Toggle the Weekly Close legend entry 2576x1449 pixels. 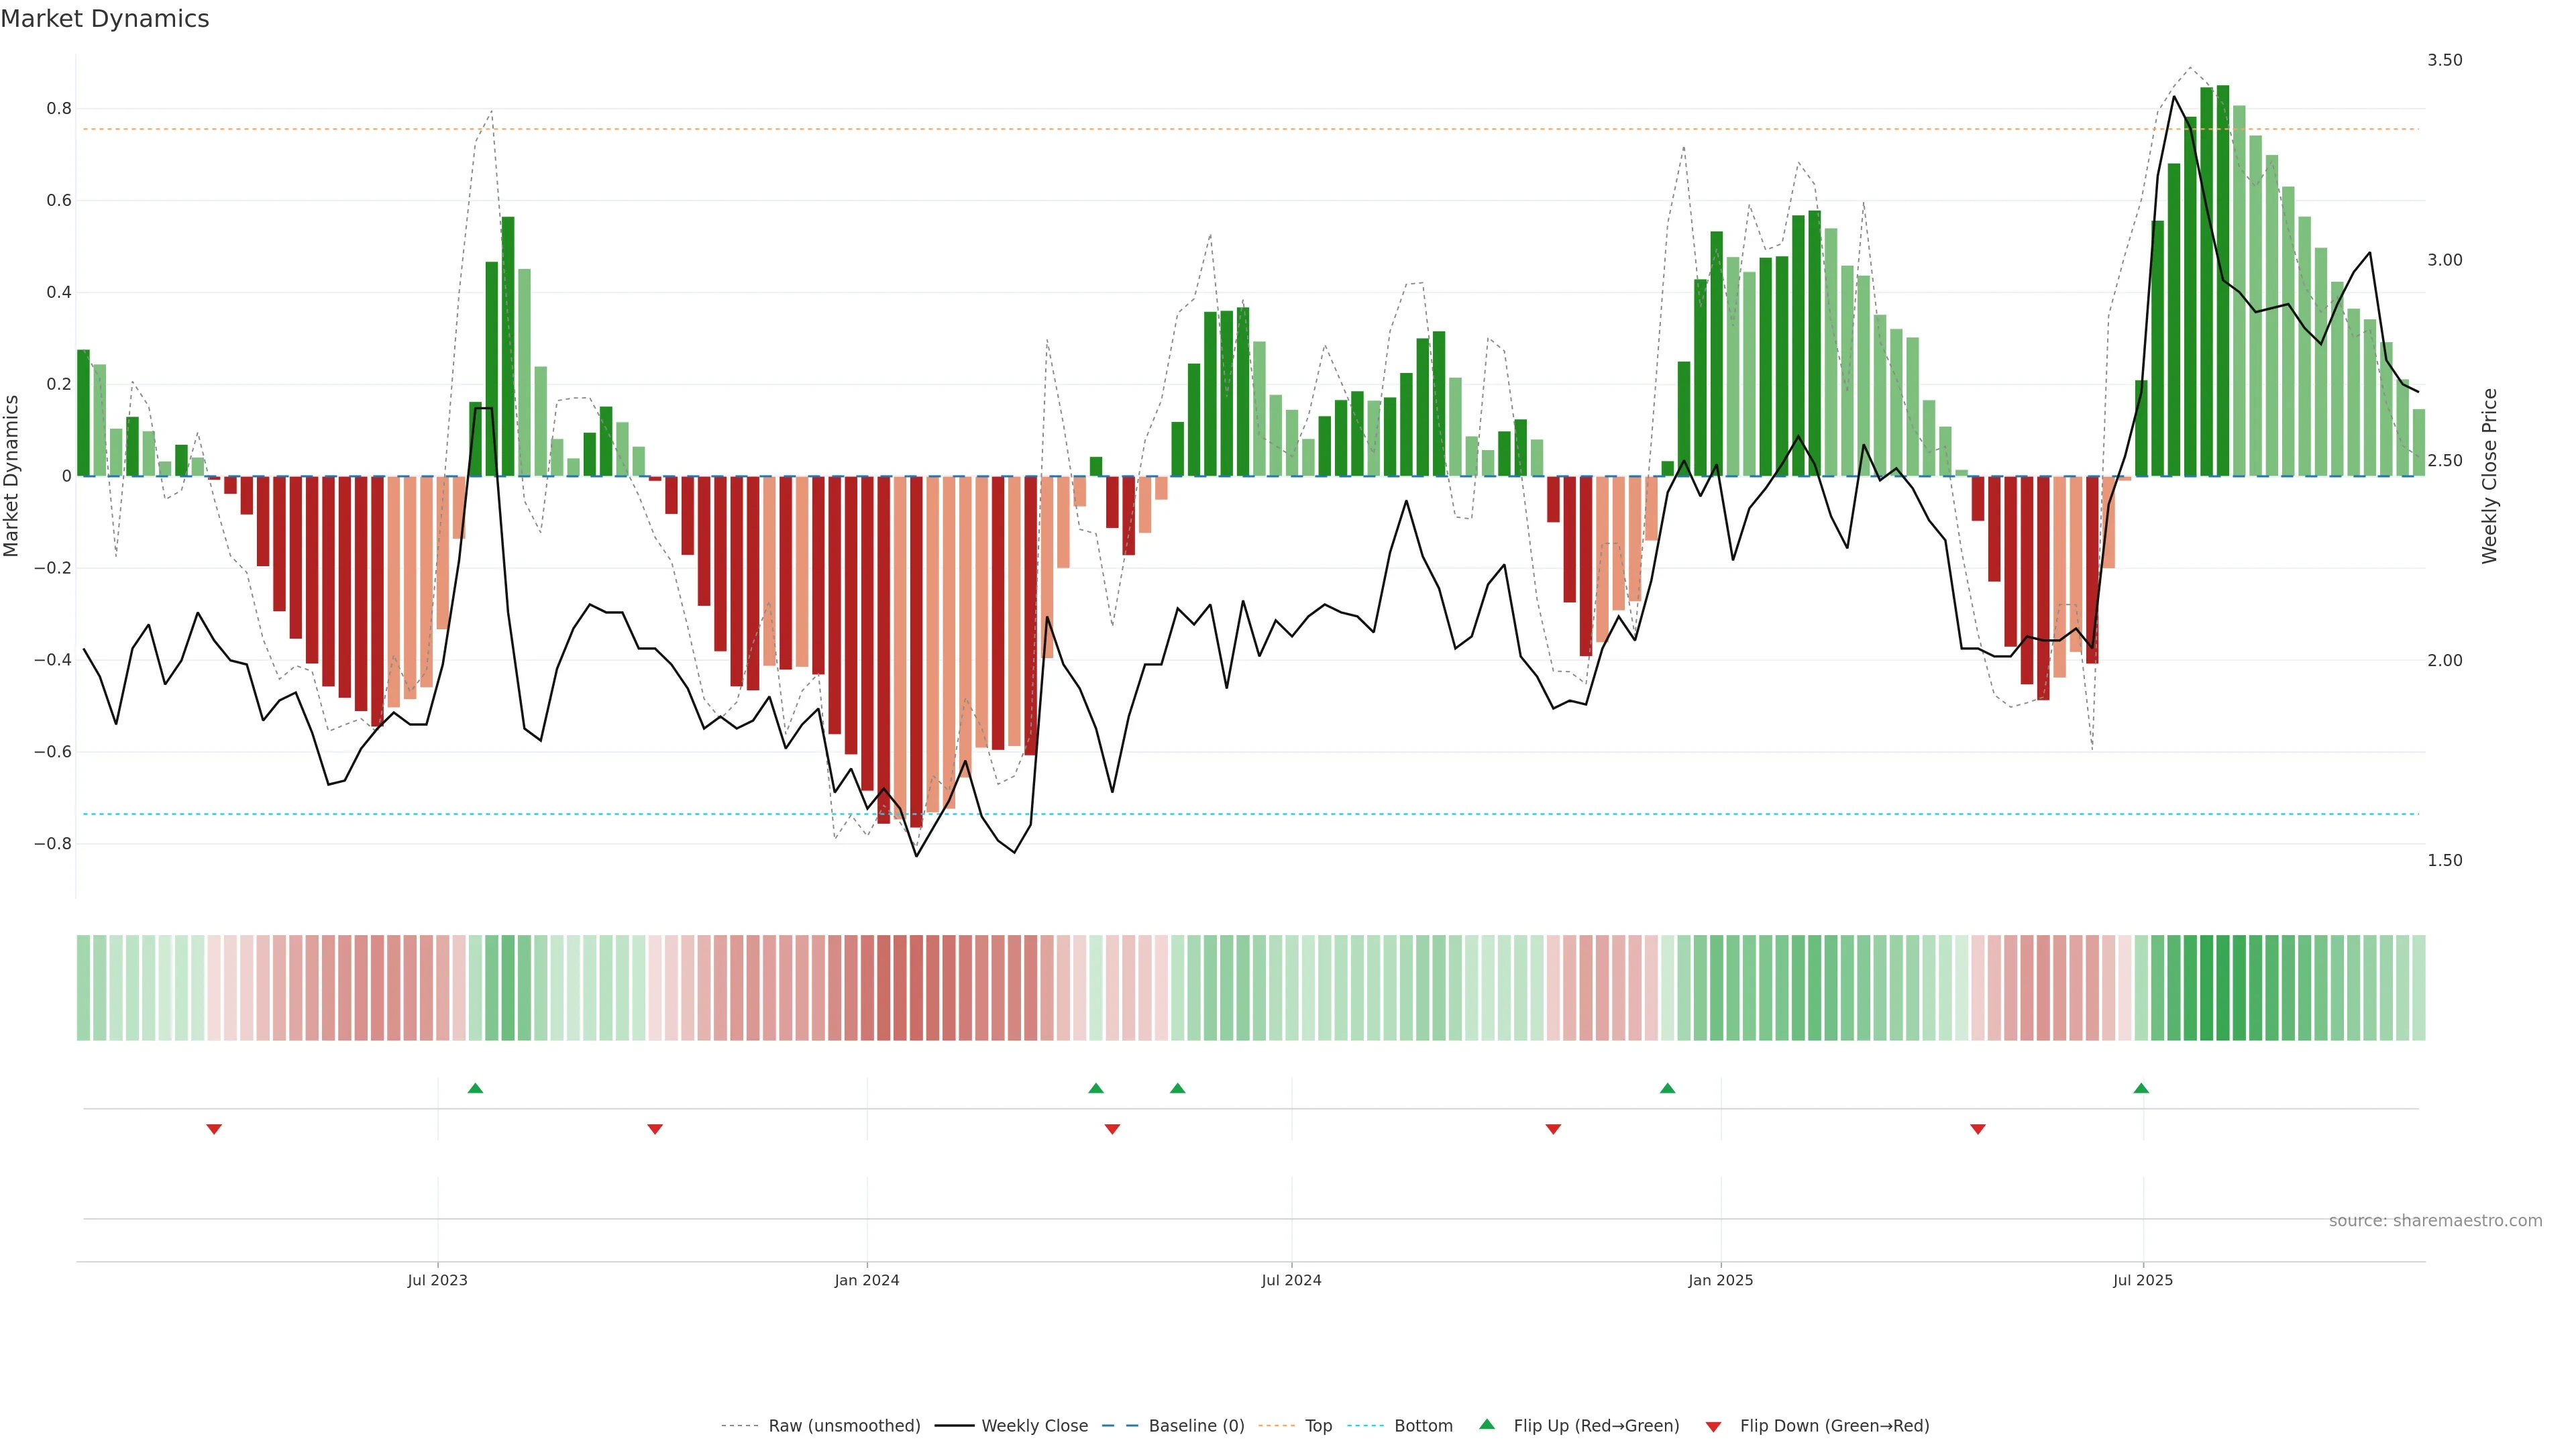1034,1426
